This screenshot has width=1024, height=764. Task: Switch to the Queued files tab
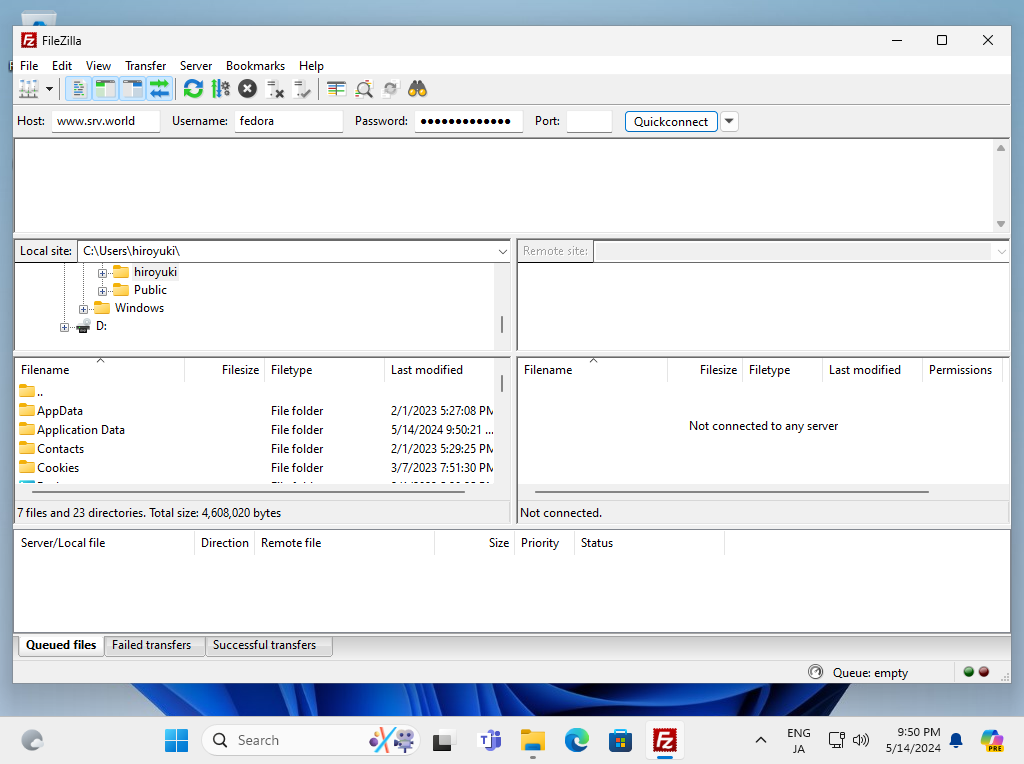coord(61,645)
